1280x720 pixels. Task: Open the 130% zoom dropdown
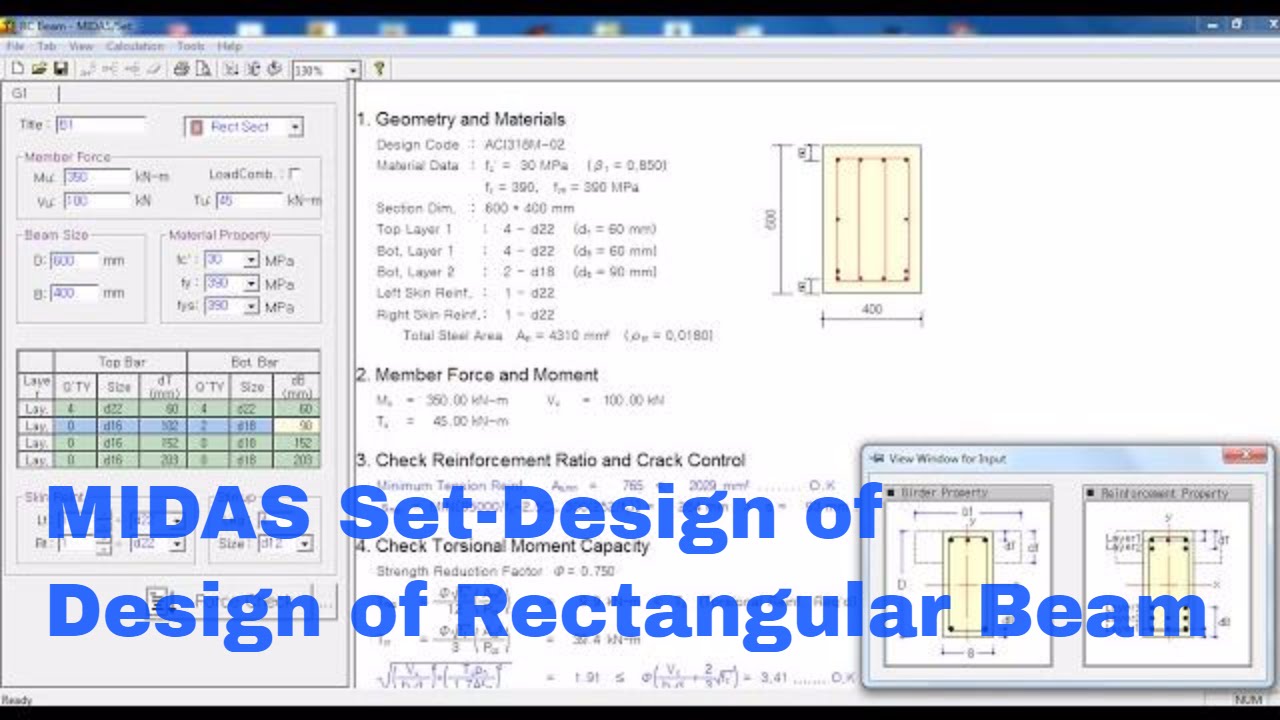[353, 70]
